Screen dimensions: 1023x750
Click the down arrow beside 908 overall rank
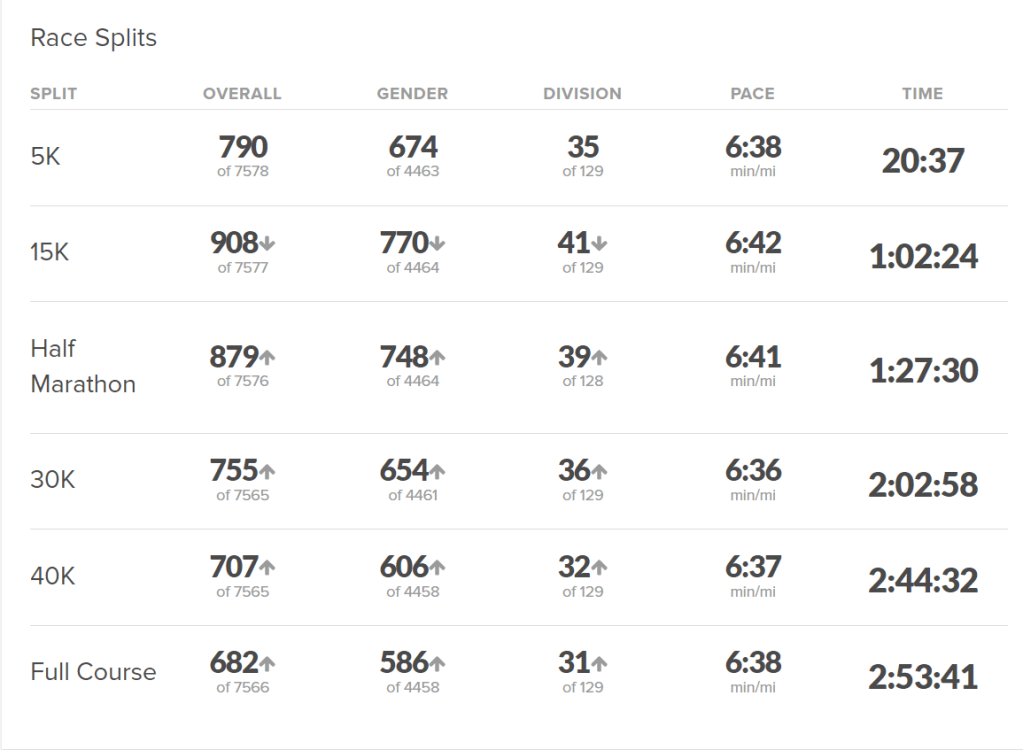click(267, 244)
